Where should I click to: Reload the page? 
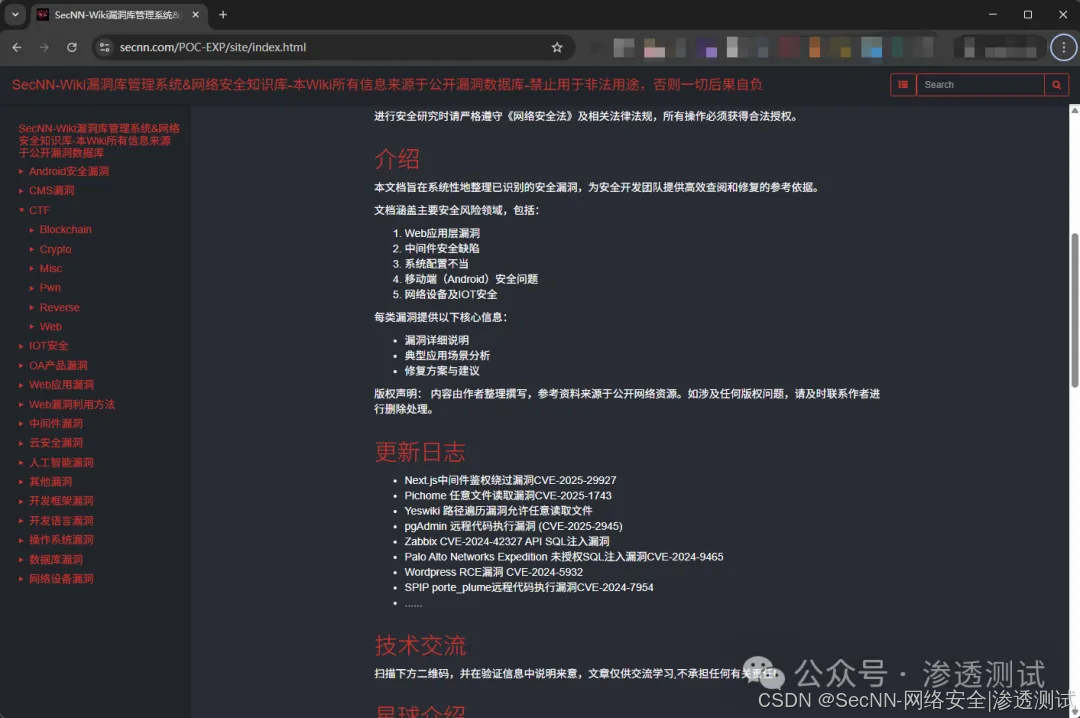(x=71, y=47)
